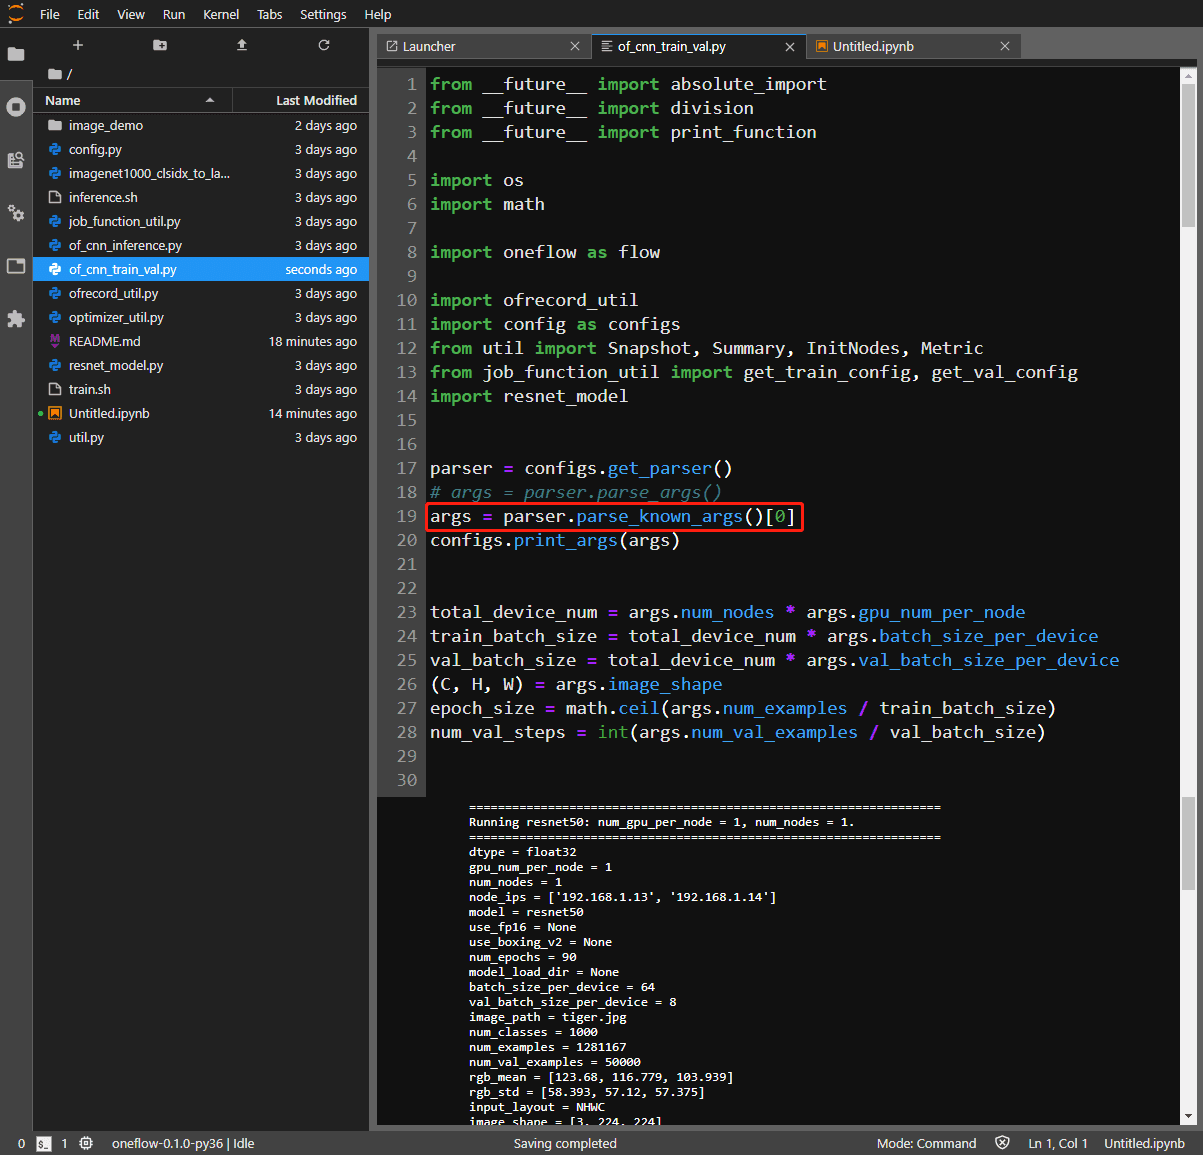This screenshot has height=1155, width=1203.
Task: Open the Kernel menu
Action: (221, 14)
